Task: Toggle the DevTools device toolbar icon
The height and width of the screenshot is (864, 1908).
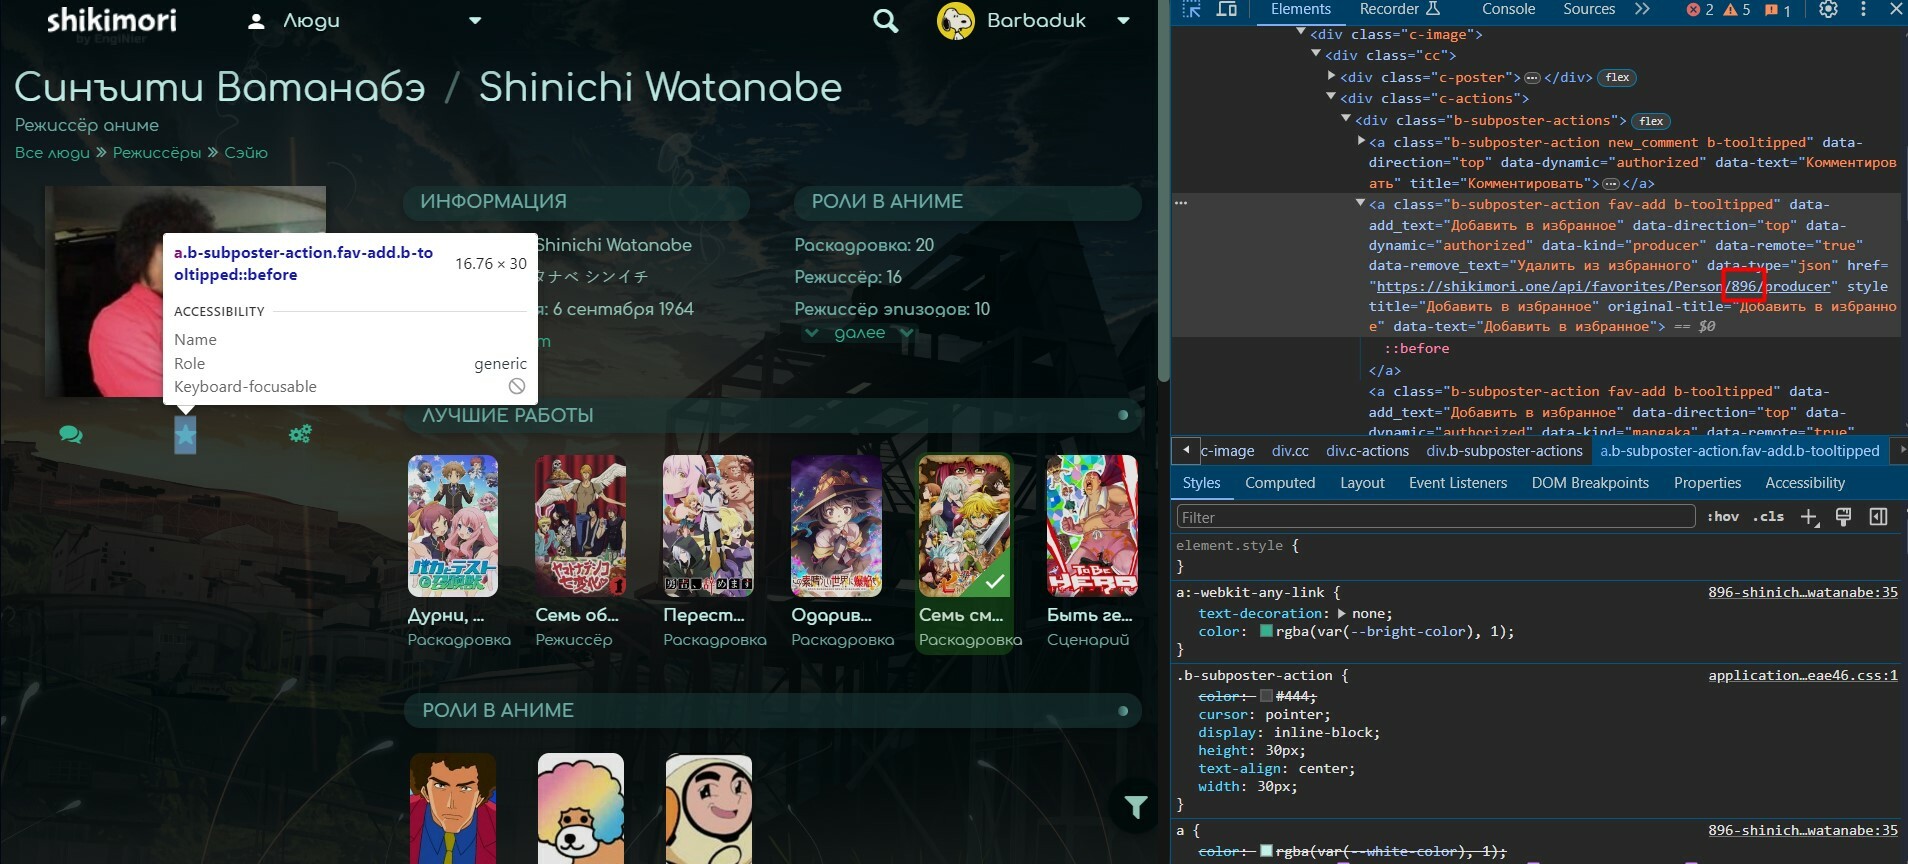Action: point(1226,9)
